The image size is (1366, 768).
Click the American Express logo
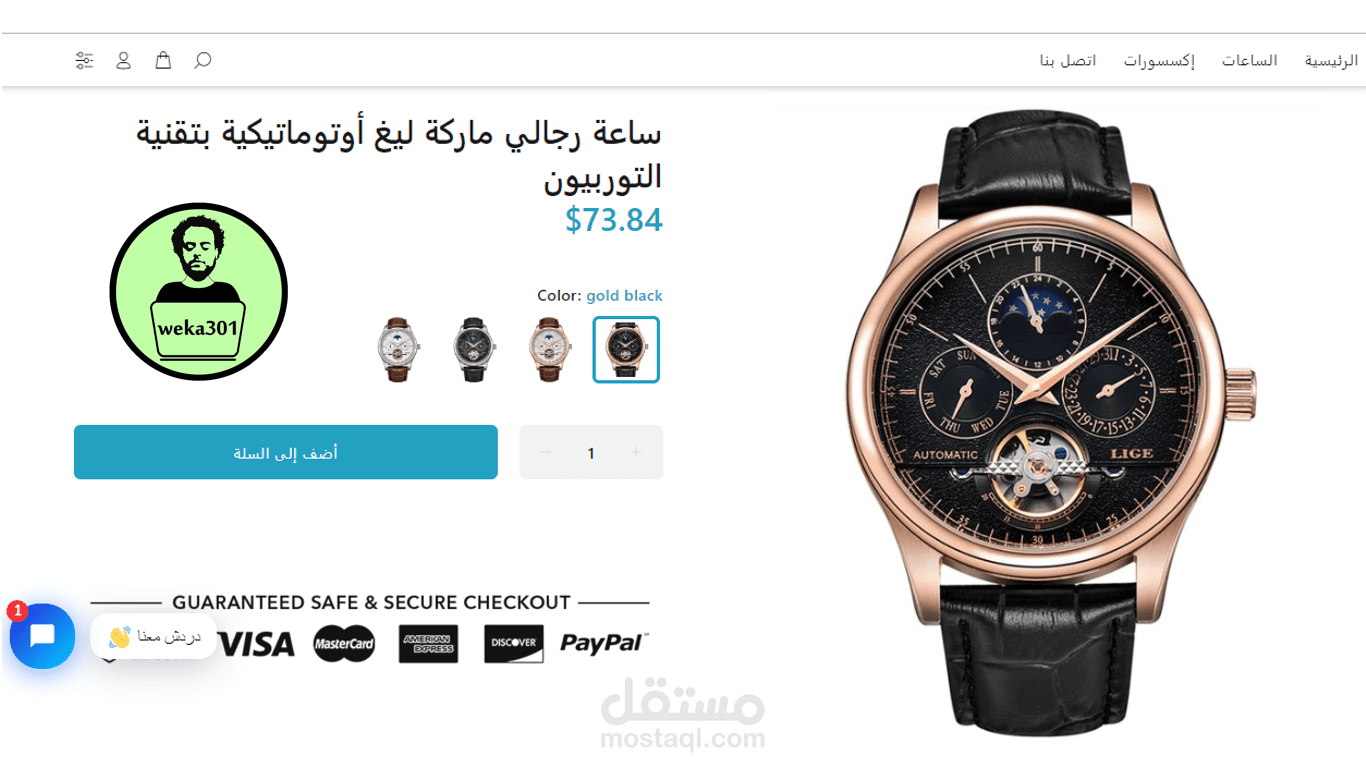(428, 644)
